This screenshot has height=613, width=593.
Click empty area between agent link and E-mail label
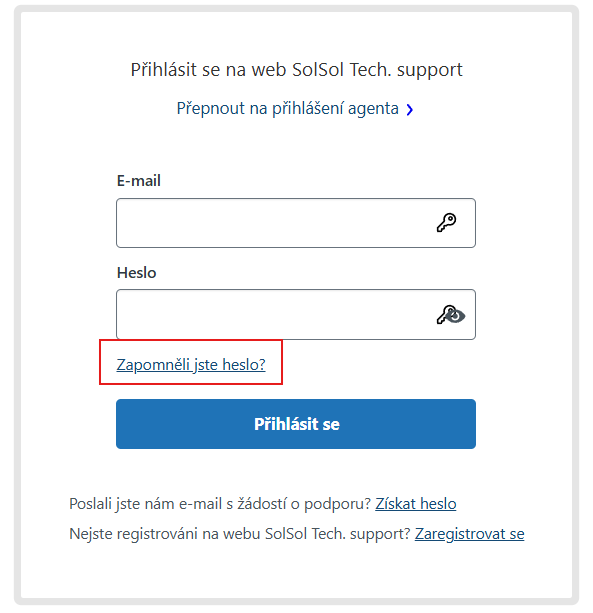pyautogui.click(x=296, y=147)
